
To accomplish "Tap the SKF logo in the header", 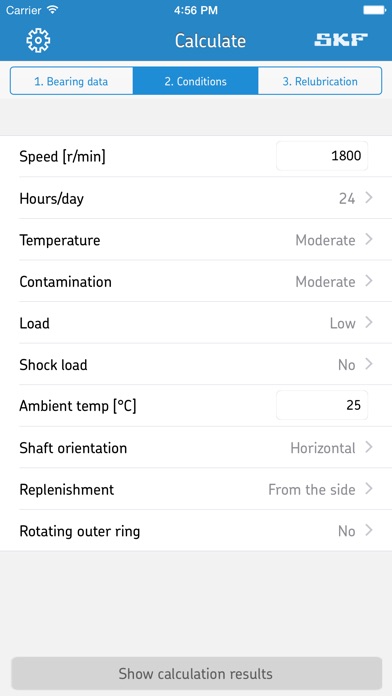I will tap(341, 40).
